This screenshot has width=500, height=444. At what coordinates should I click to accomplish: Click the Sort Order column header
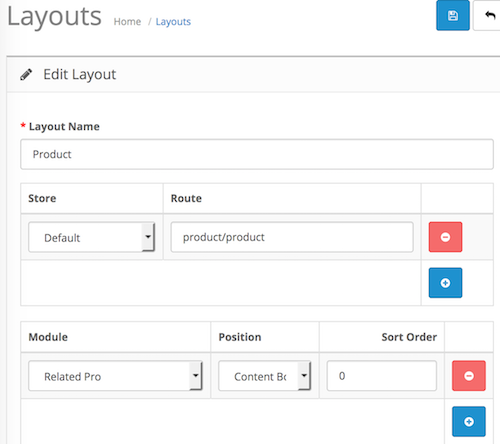(409, 337)
